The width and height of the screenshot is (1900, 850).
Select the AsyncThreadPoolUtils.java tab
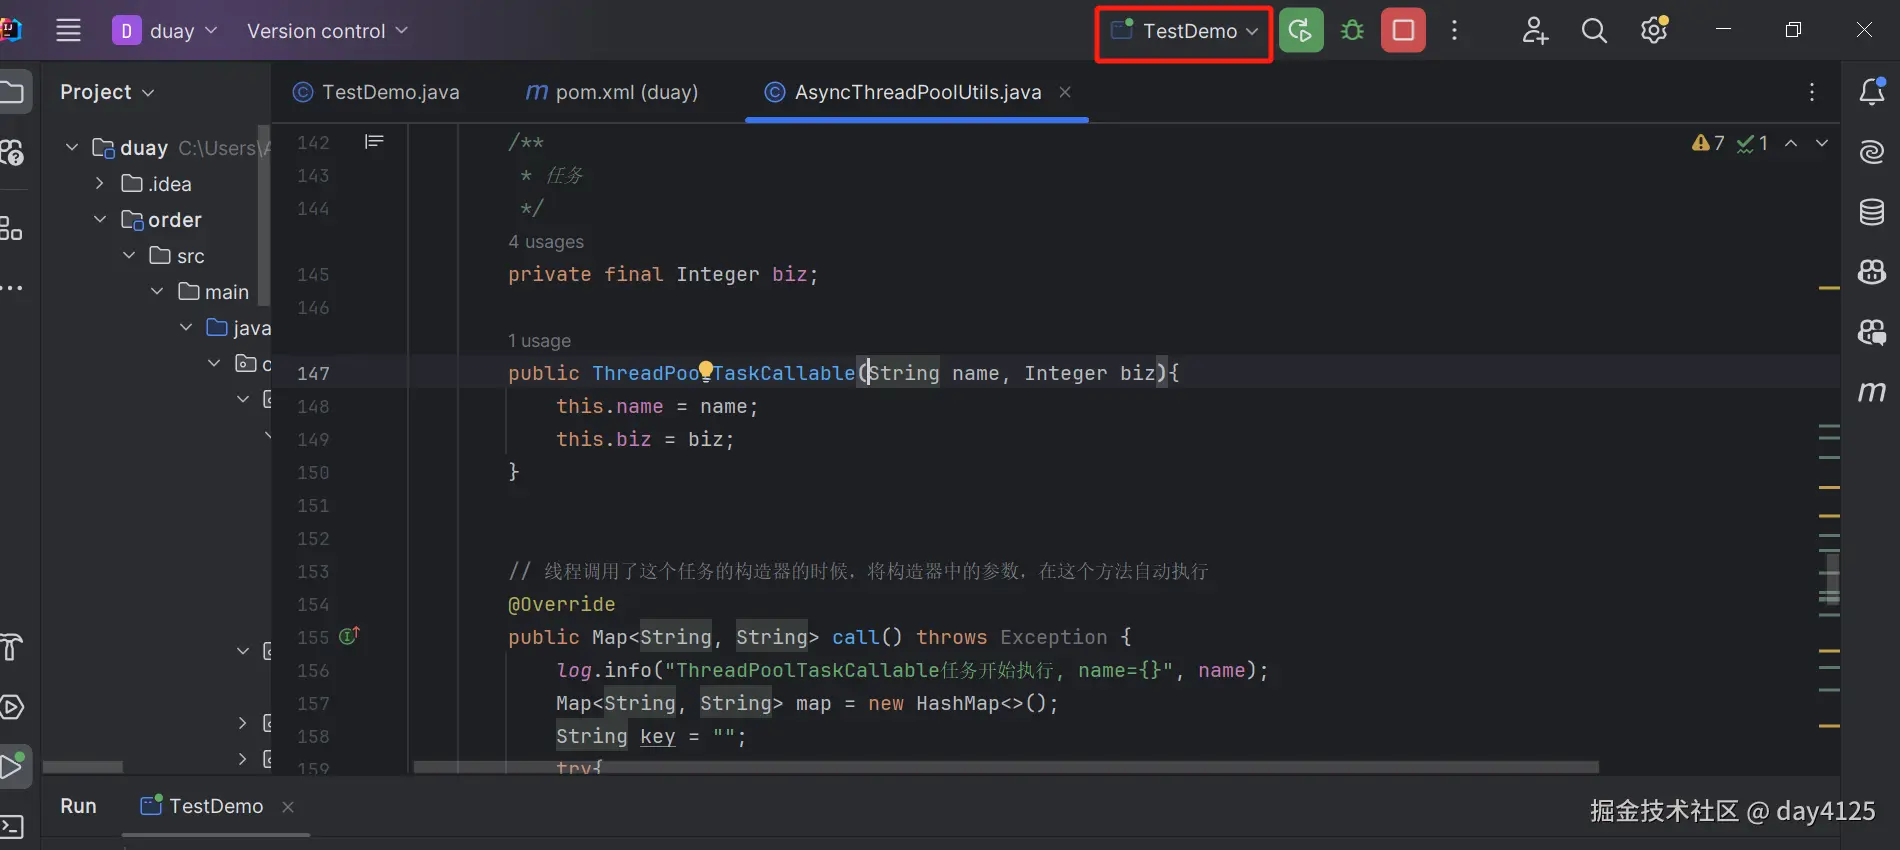click(x=903, y=92)
